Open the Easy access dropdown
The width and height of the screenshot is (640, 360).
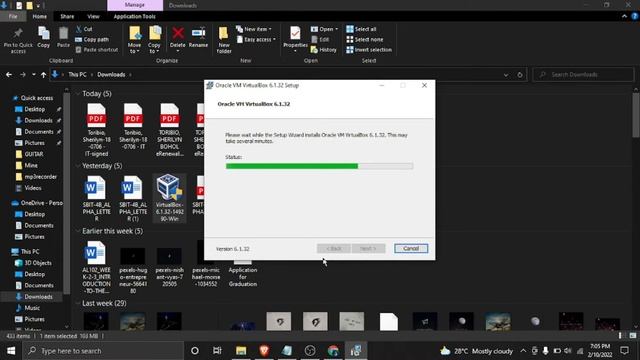tap(256, 40)
